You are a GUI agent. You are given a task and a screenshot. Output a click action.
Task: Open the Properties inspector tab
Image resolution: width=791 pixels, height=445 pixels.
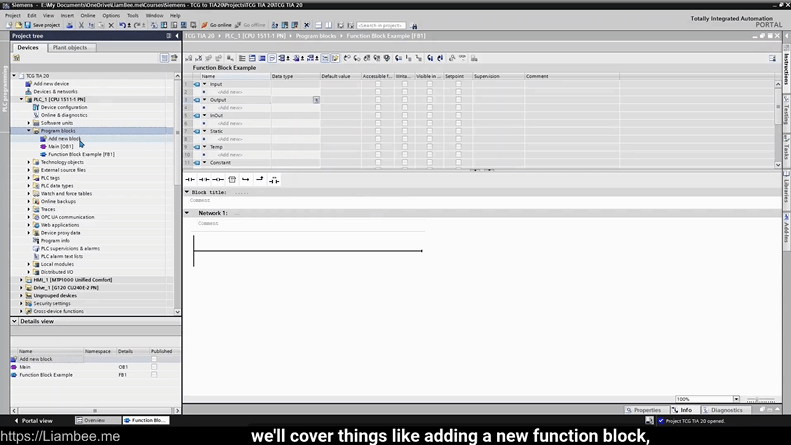[645, 410]
